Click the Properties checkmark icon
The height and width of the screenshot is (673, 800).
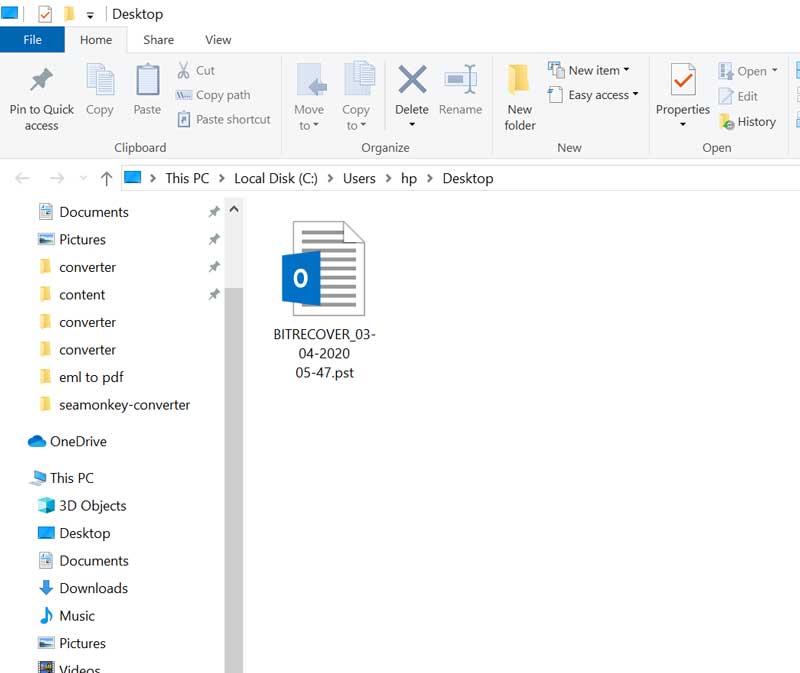(683, 80)
